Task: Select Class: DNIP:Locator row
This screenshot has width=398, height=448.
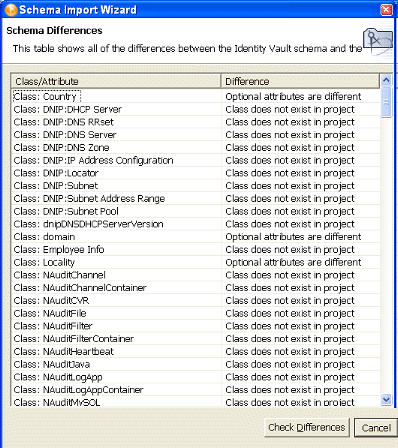Action: (x=196, y=173)
